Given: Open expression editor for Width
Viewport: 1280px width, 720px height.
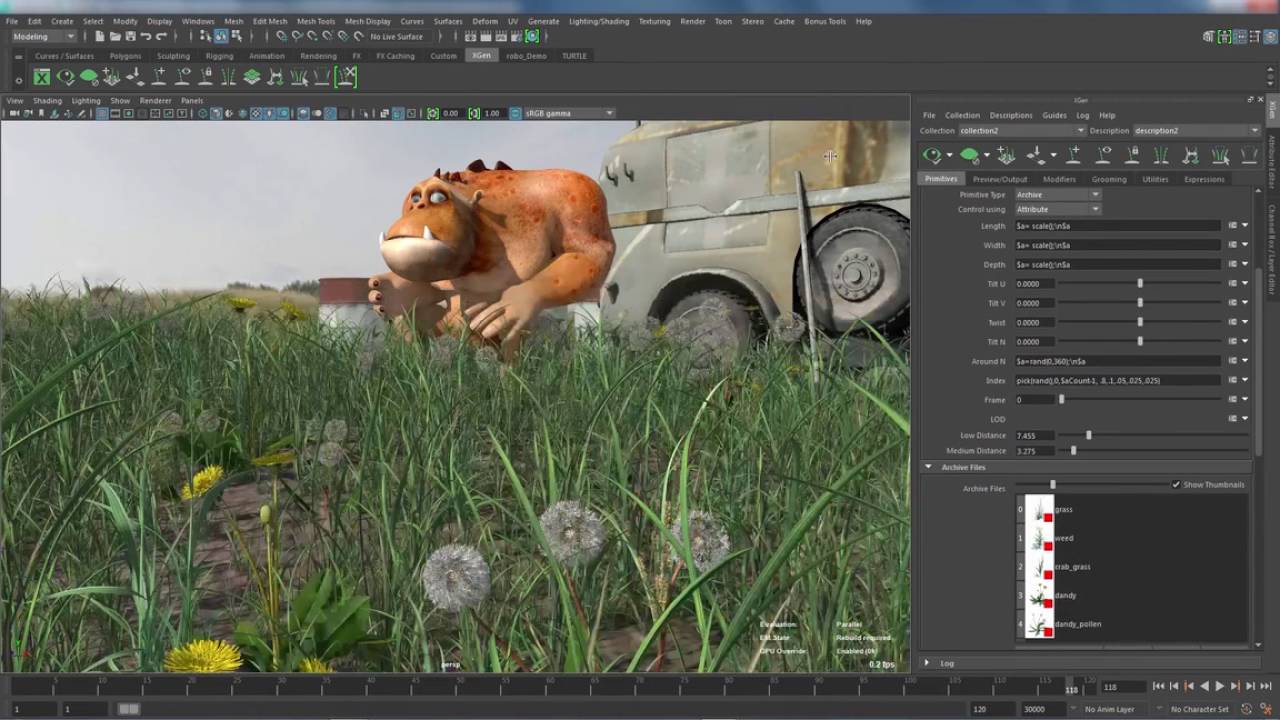Looking at the screenshot, I should tap(1232, 245).
